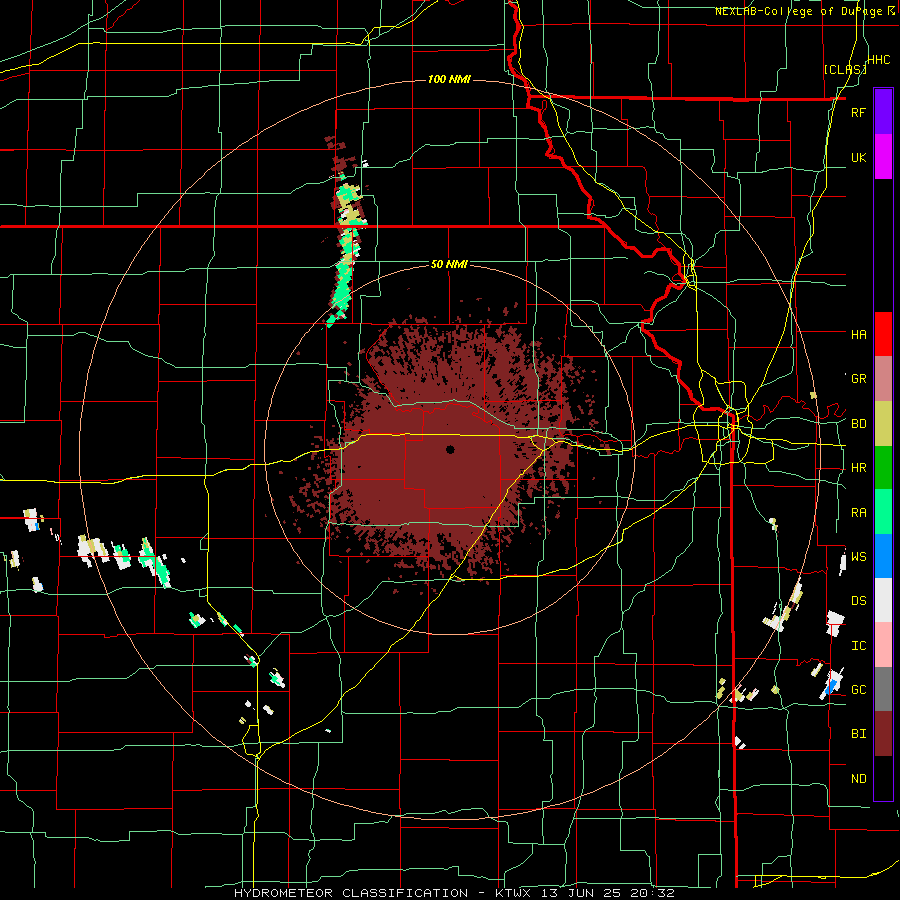Click the "[CLAS]" legend heading
Viewport: 900px width, 900px height.
coord(845,69)
